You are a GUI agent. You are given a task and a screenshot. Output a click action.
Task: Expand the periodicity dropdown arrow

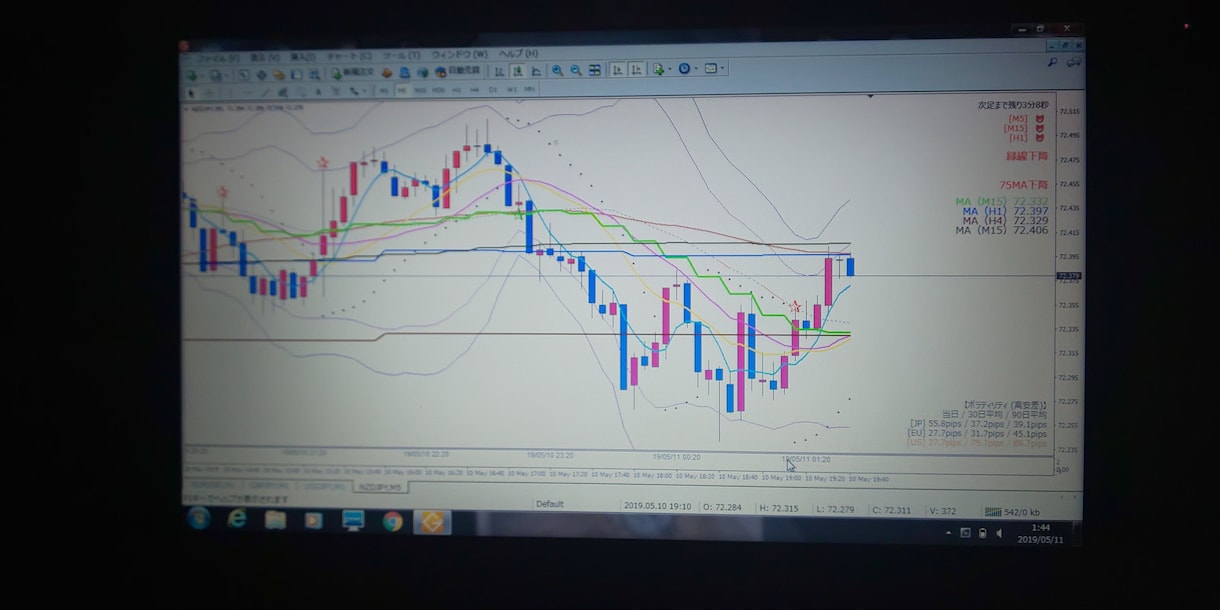coord(696,70)
